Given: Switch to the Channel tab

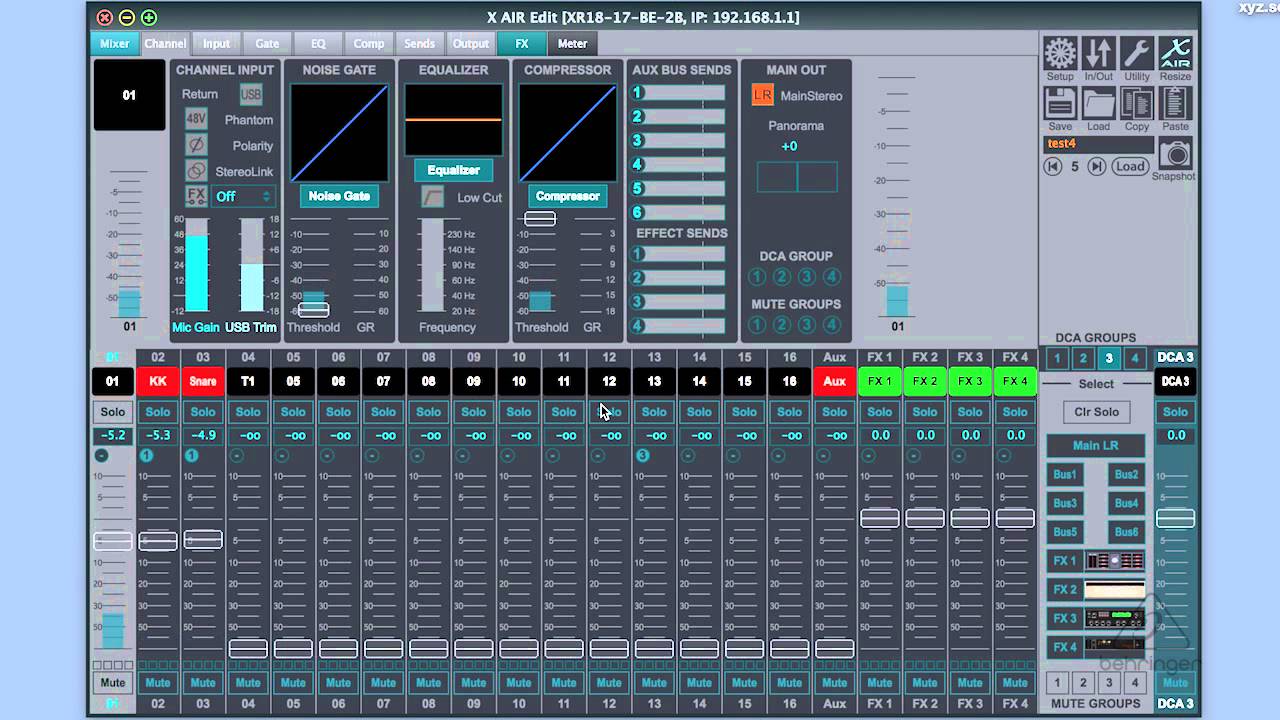Looking at the screenshot, I should coord(165,44).
